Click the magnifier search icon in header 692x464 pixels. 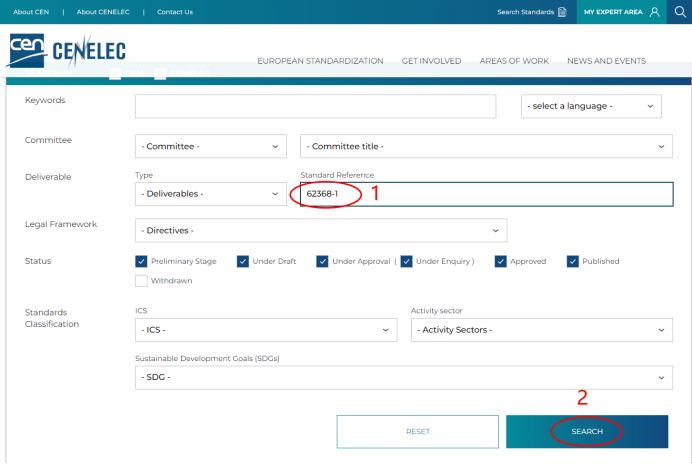pyautogui.click(x=680, y=12)
